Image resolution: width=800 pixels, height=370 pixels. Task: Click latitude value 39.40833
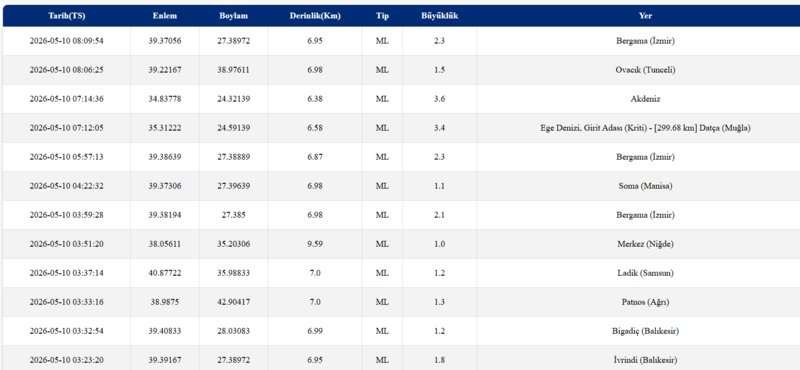tap(165, 331)
